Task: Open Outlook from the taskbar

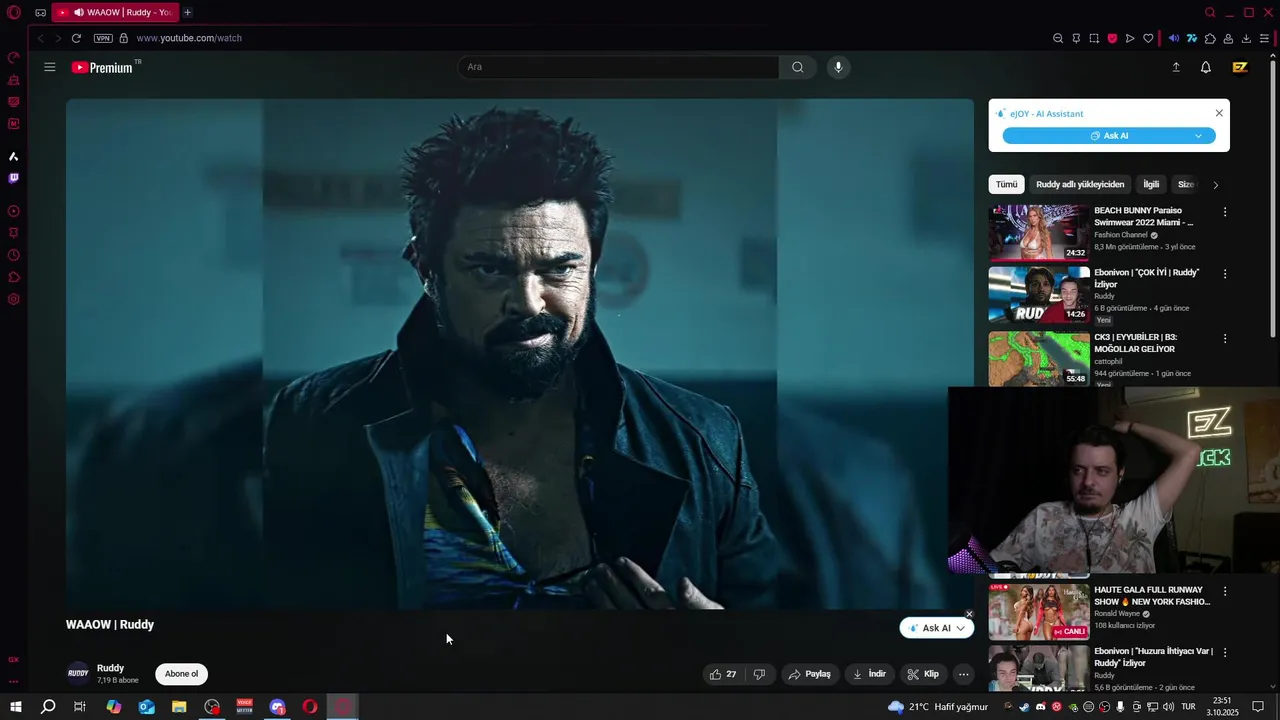Action: click(146, 707)
